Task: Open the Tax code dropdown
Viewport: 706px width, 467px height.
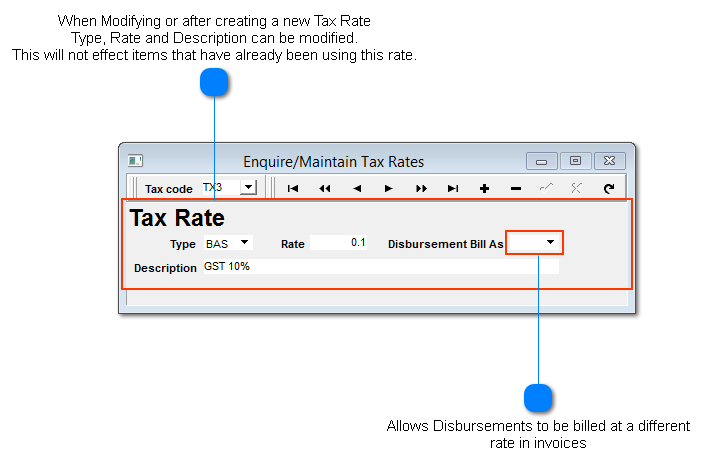Action: tap(248, 187)
